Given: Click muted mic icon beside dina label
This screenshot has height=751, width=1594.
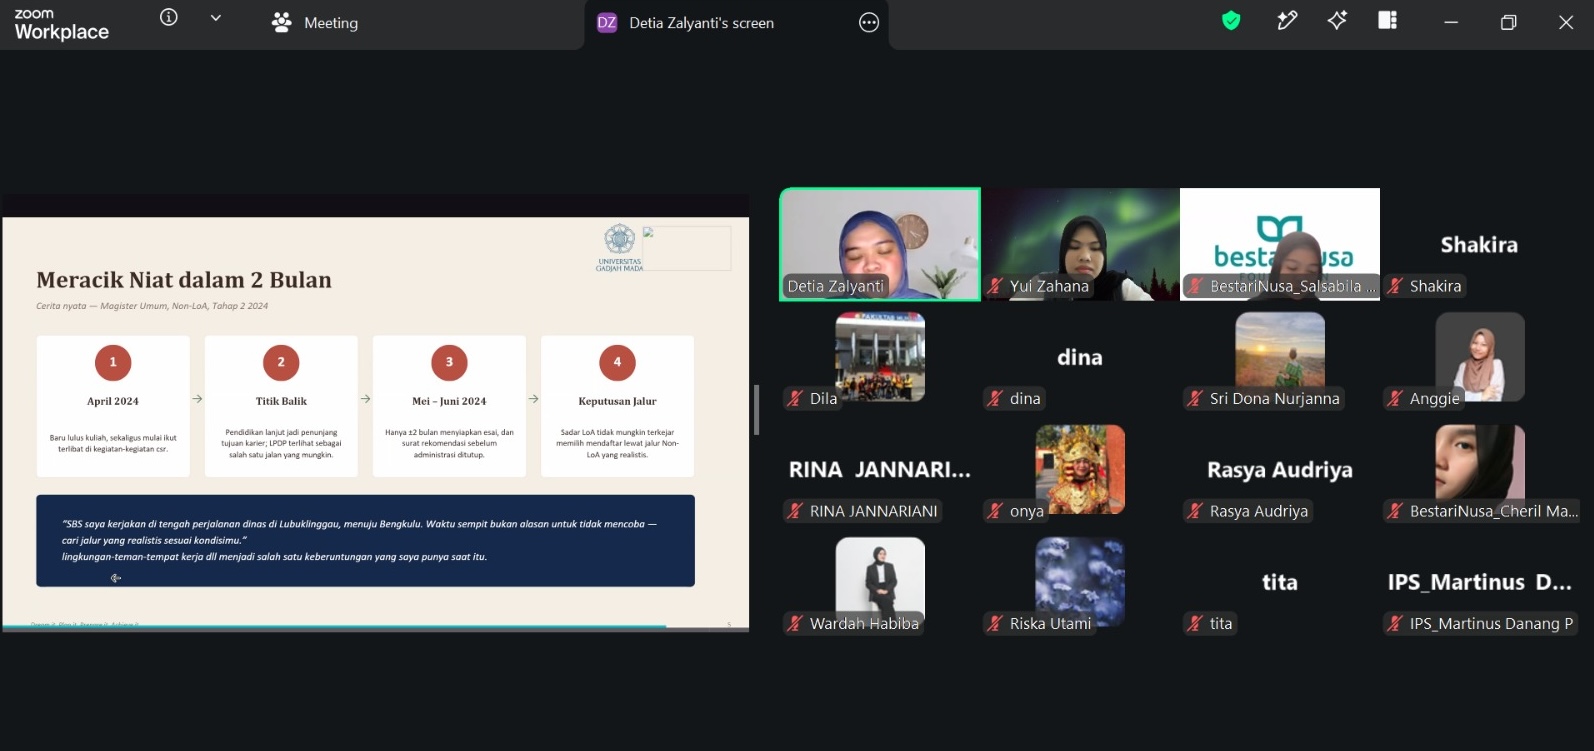Looking at the screenshot, I should tap(995, 398).
